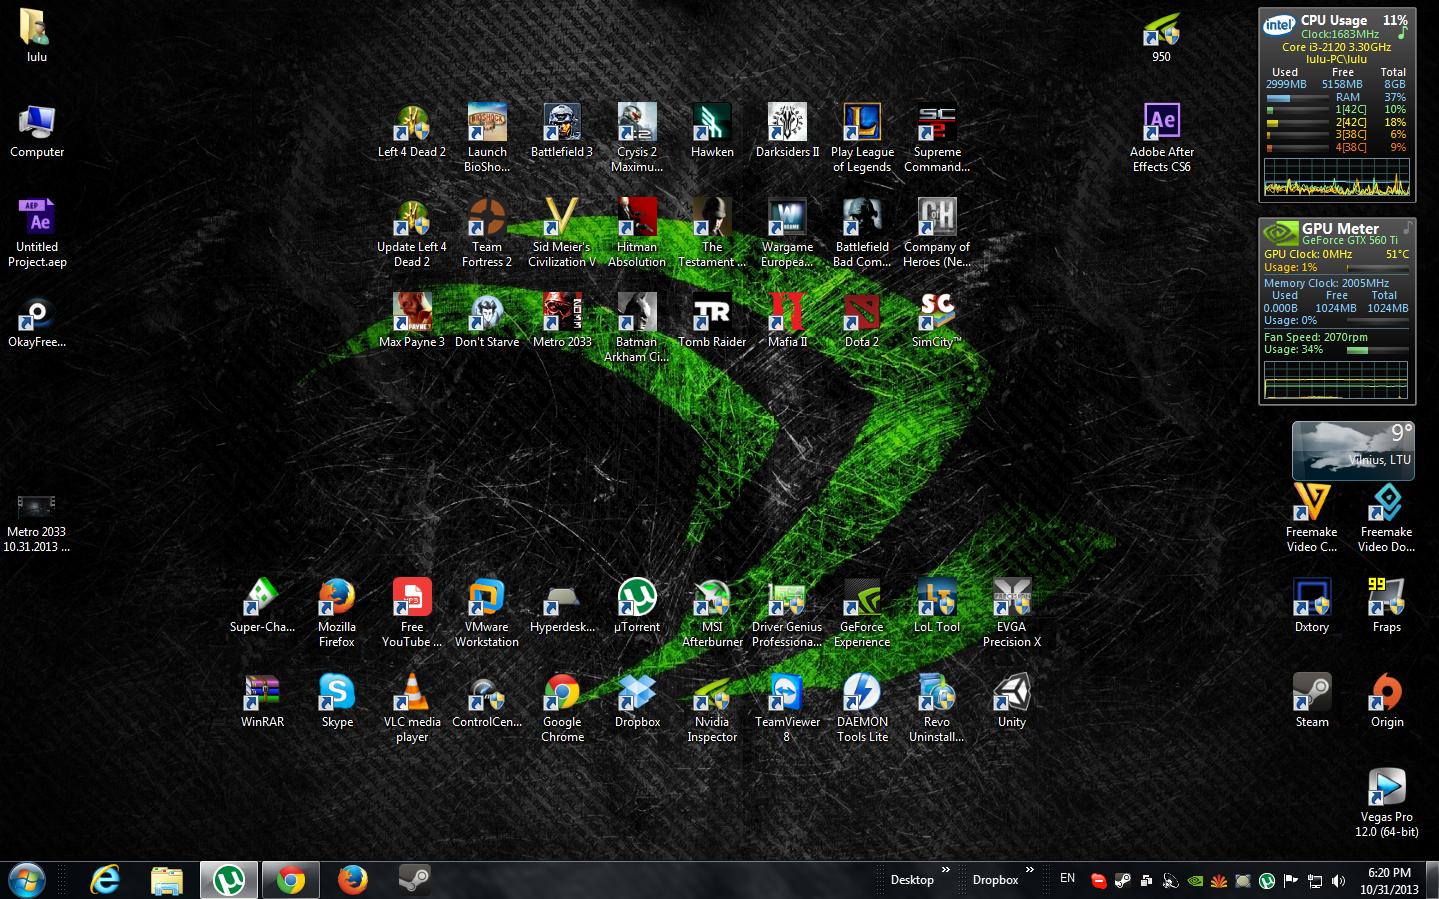Select the Skype desktop icon
The height and width of the screenshot is (899, 1439).
337,701
